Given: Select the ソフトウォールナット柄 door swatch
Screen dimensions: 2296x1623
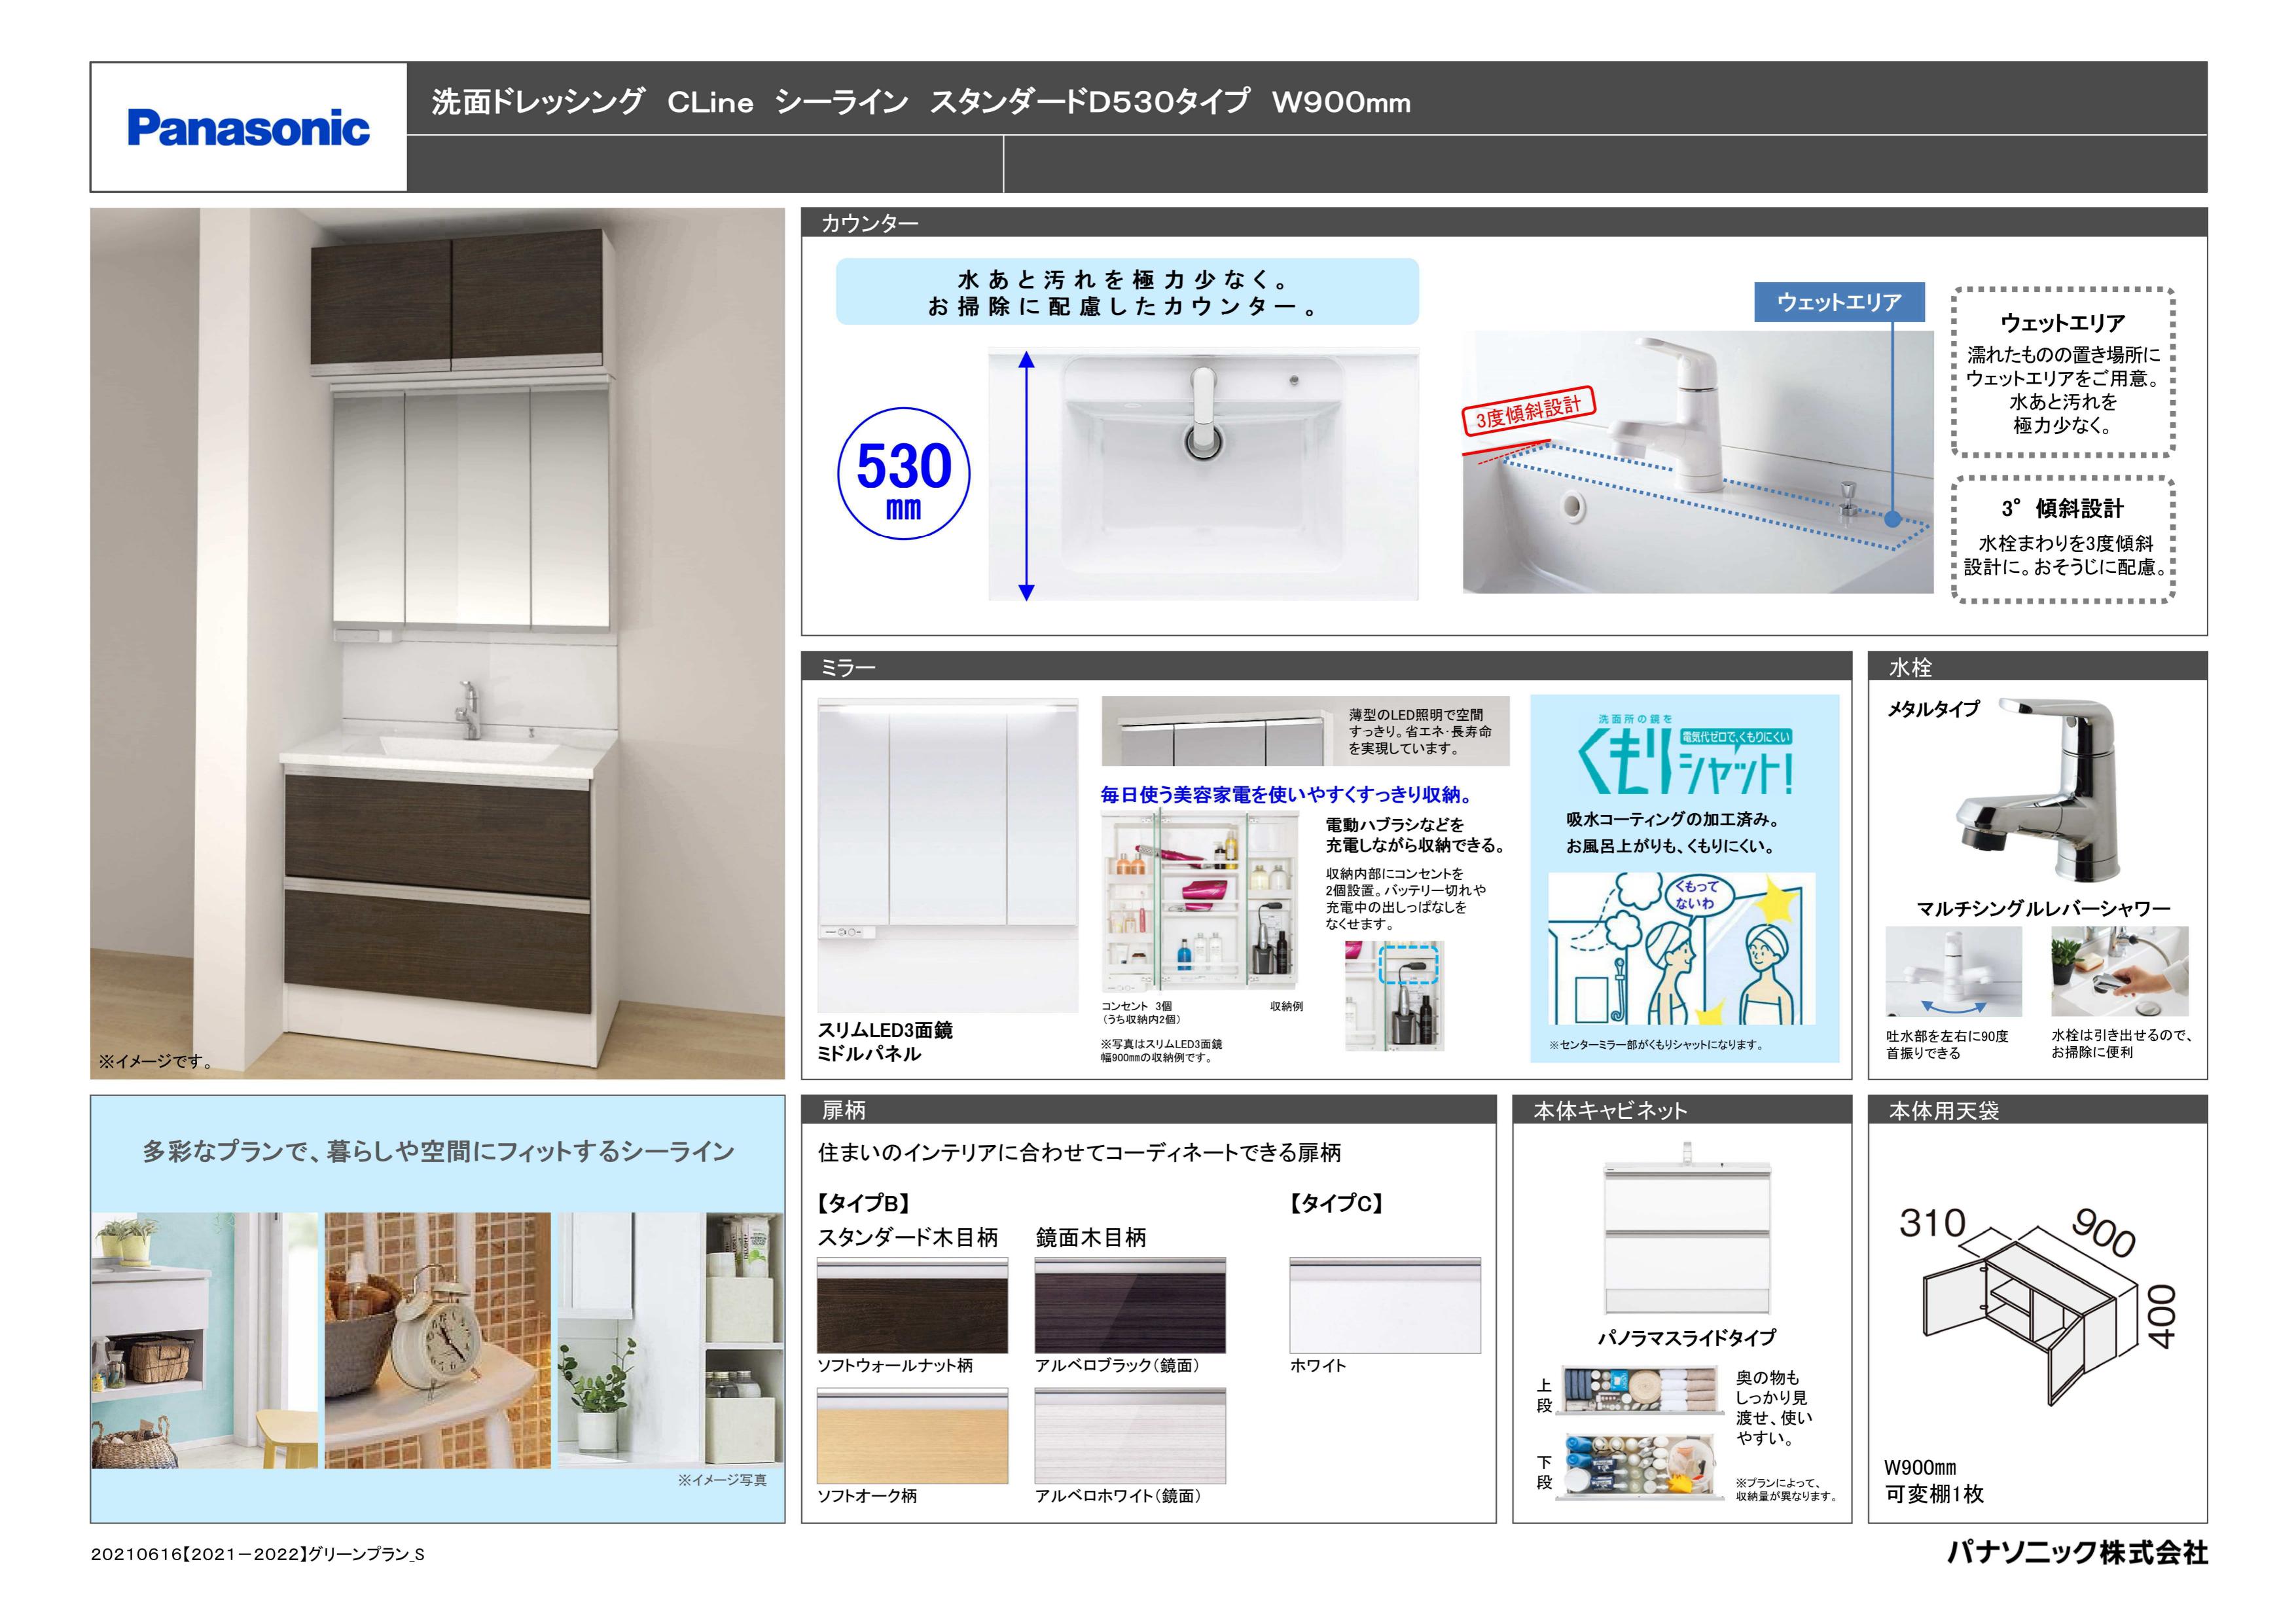Looking at the screenshot, I should click(x=912, y=1306).
